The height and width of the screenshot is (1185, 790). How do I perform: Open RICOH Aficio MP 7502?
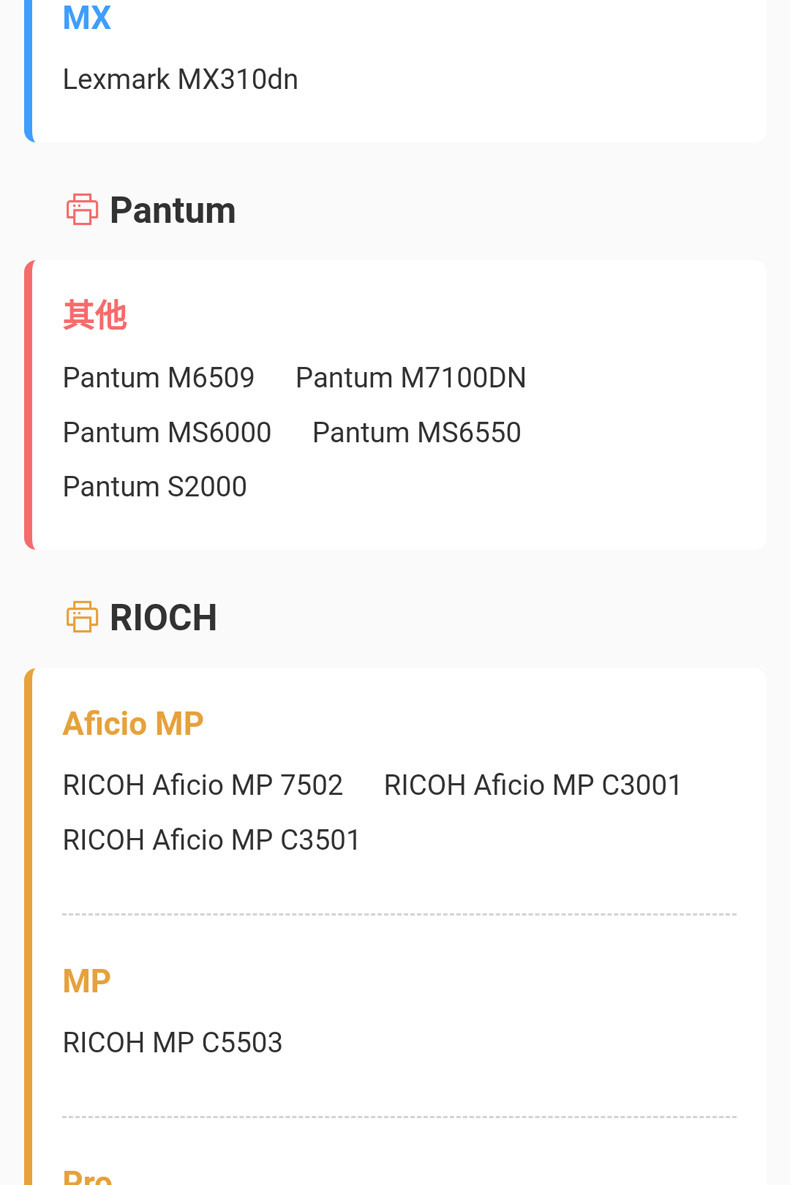202,785
